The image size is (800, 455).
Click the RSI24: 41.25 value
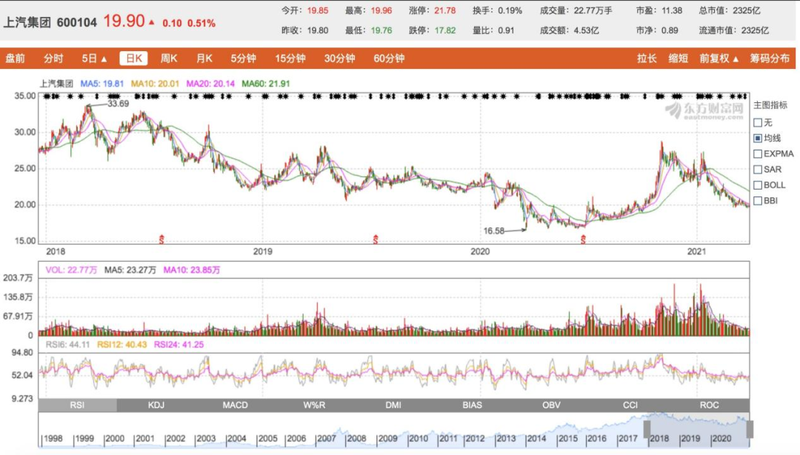click(179, 345)
